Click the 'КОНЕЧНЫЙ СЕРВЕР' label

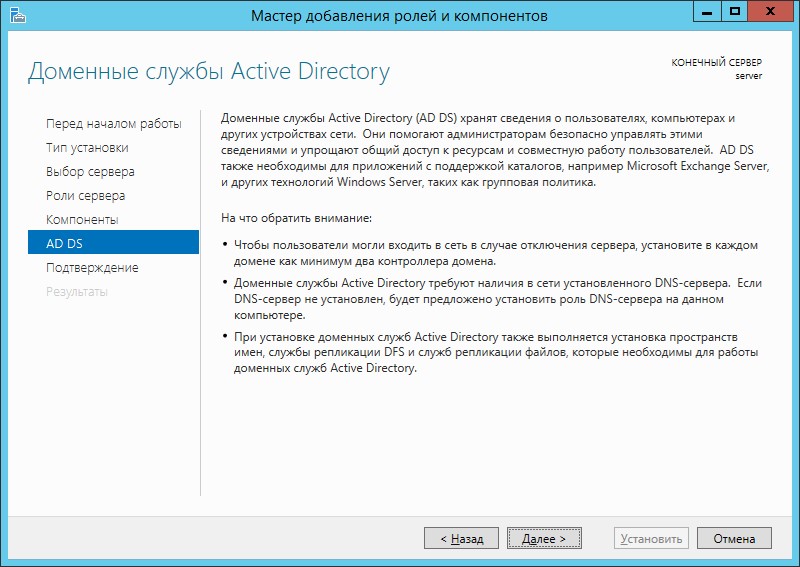(716, 62)
